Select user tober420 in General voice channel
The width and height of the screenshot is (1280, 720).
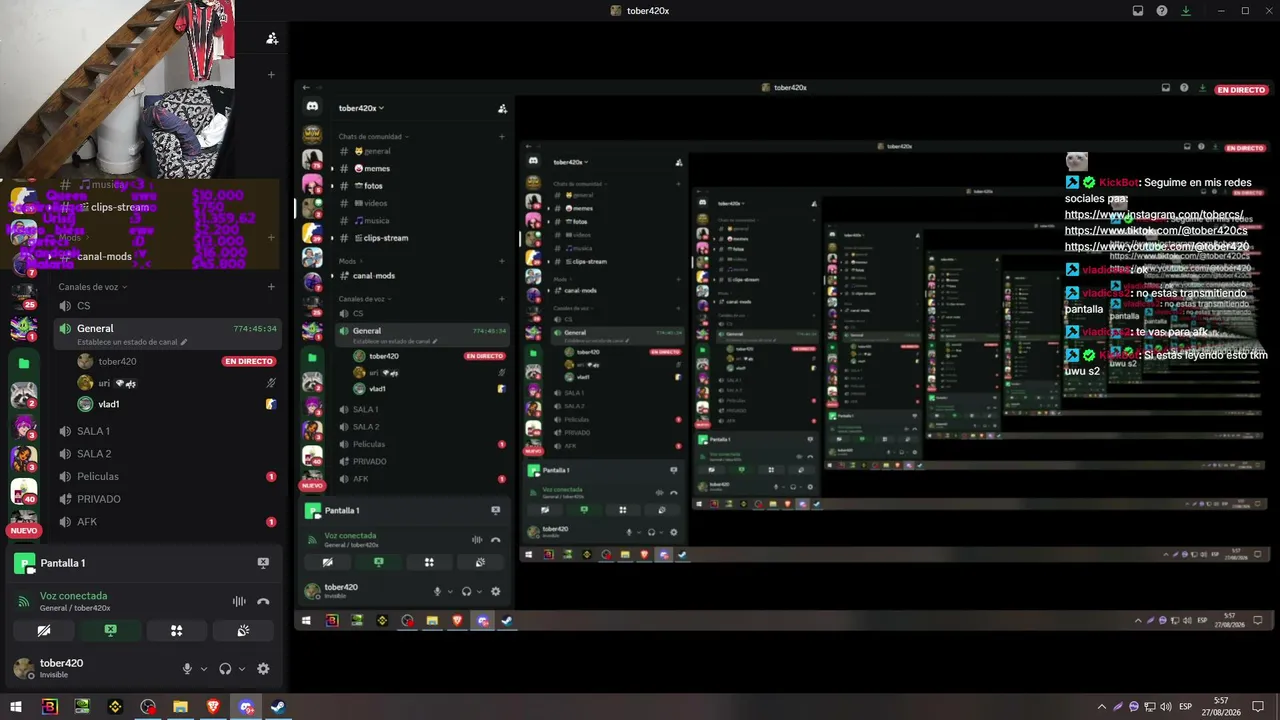pos(117,361)
